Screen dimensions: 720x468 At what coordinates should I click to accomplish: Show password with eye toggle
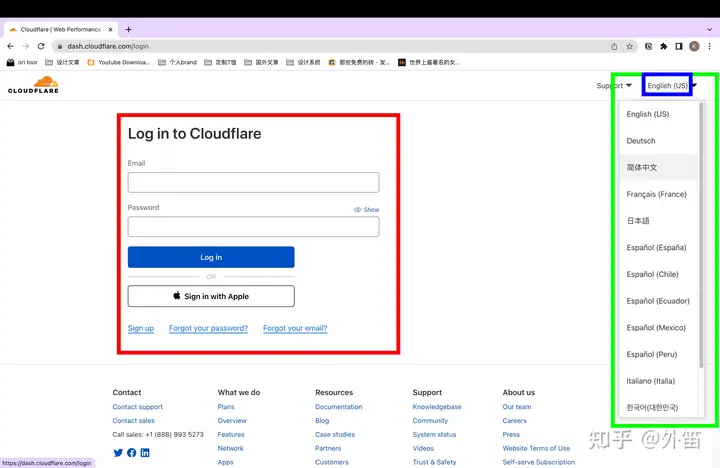(366, 209)
